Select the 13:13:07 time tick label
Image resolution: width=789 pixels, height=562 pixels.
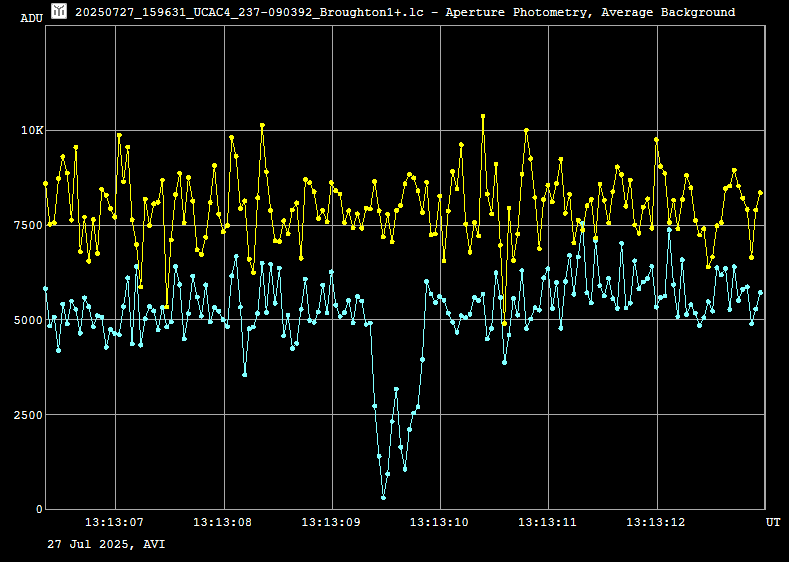coord(114,522)
